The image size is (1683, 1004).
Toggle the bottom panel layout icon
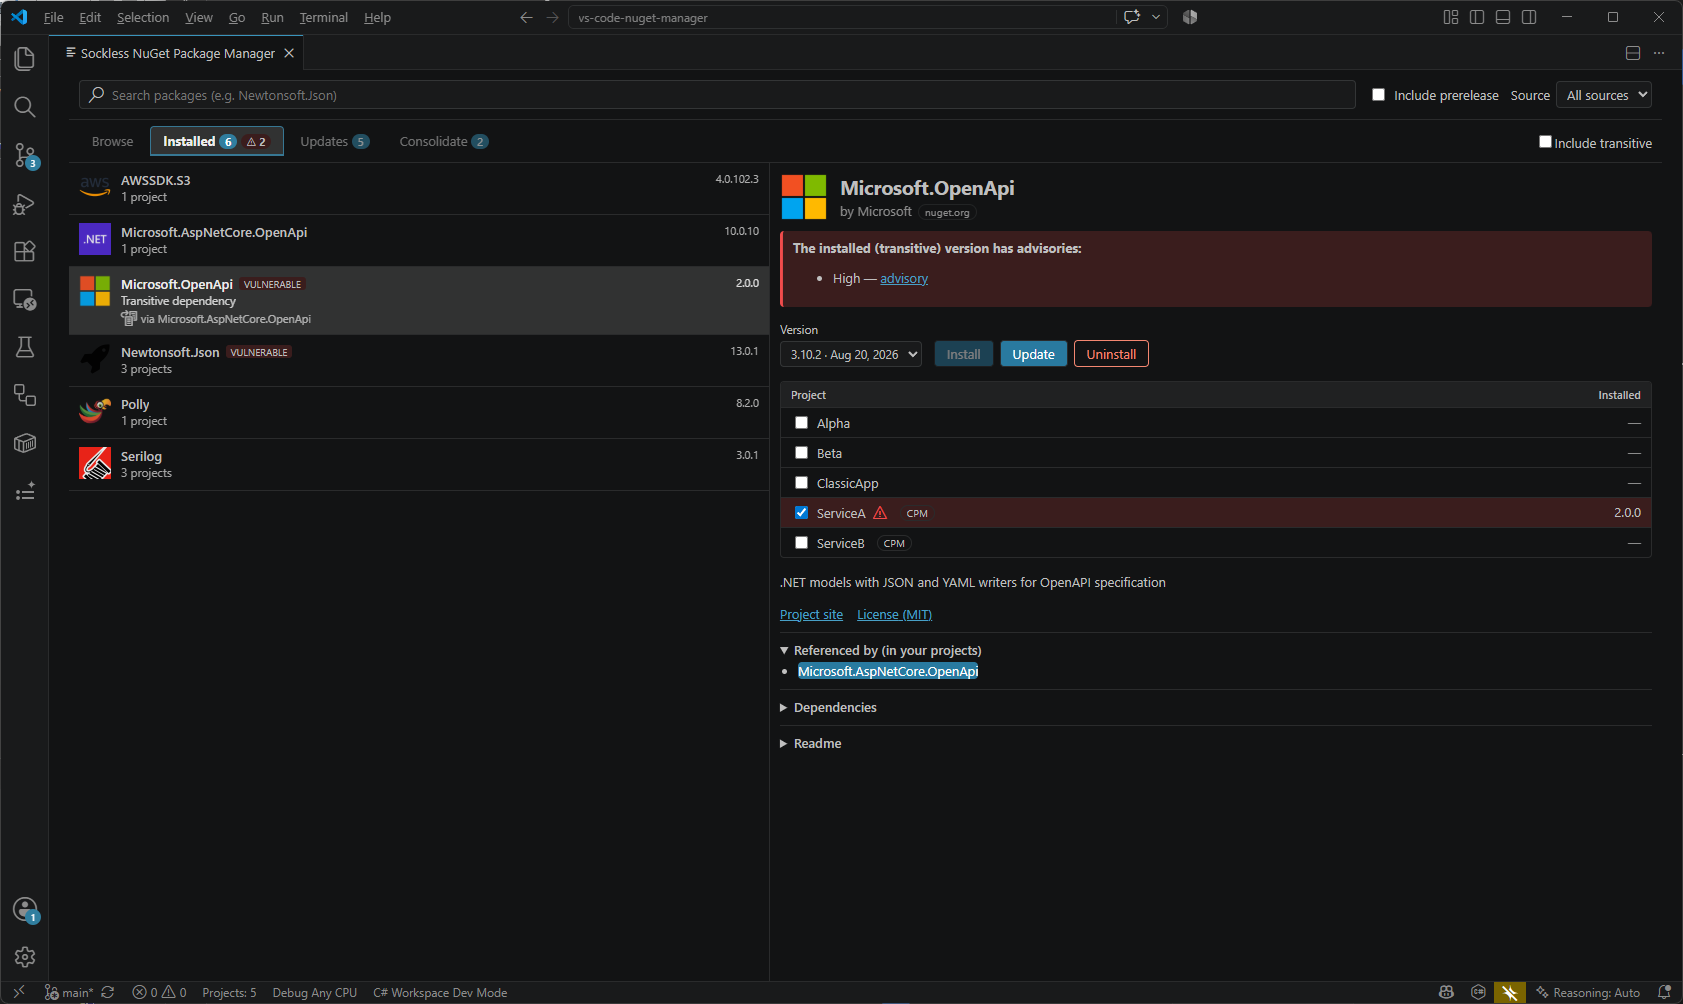click(1503, 17)
